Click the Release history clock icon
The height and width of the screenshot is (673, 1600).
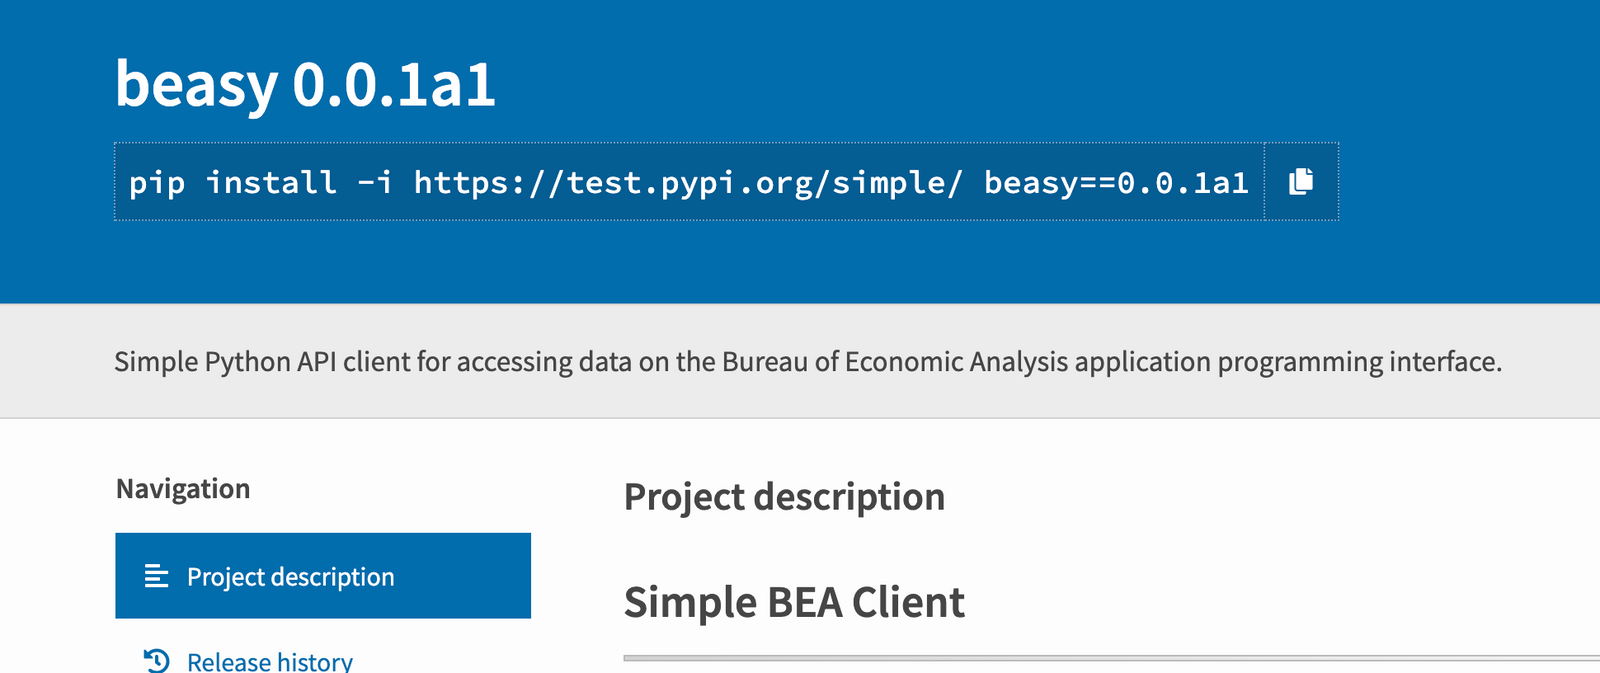pos(157,661)
